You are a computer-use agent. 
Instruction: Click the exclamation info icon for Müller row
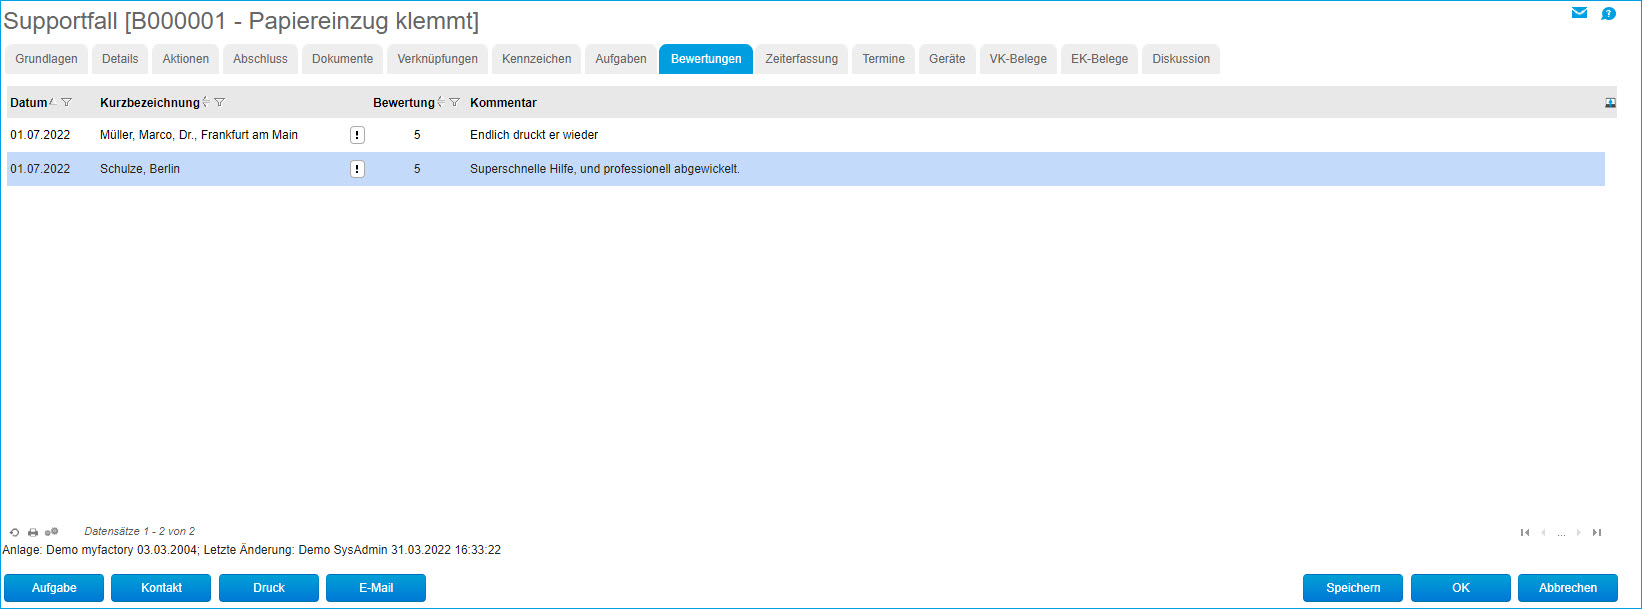(357, 135)
